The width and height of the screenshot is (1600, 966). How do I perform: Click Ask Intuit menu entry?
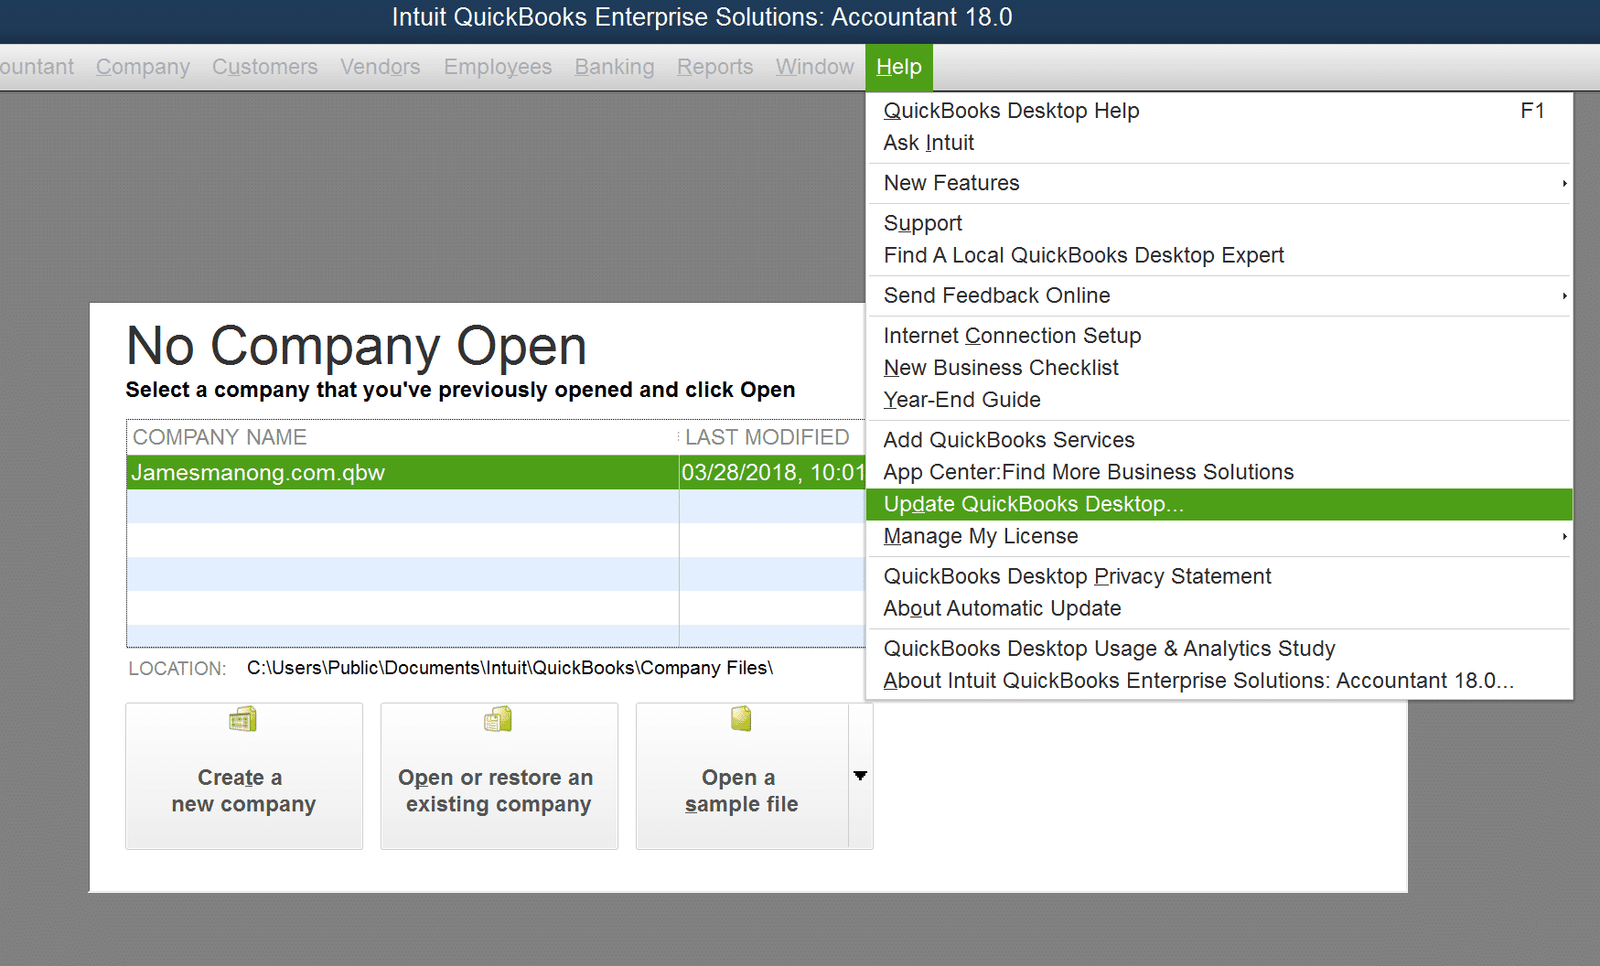click(x=928, y=143)
